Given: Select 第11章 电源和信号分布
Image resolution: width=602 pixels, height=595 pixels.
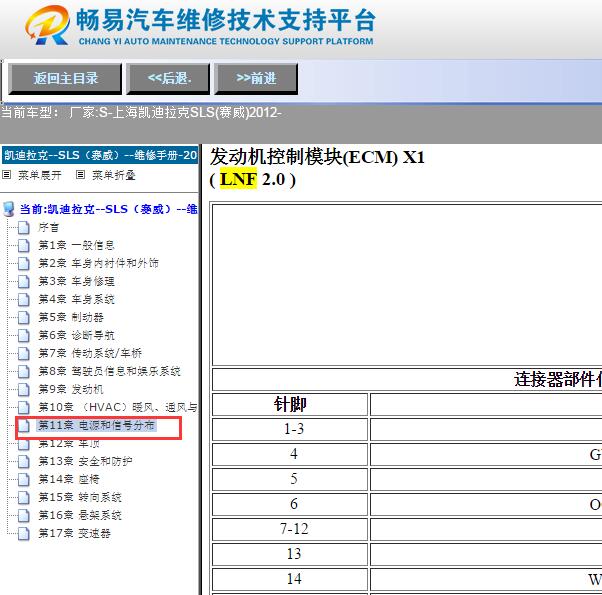Looking at the screenshot, I should click(96, 425).
